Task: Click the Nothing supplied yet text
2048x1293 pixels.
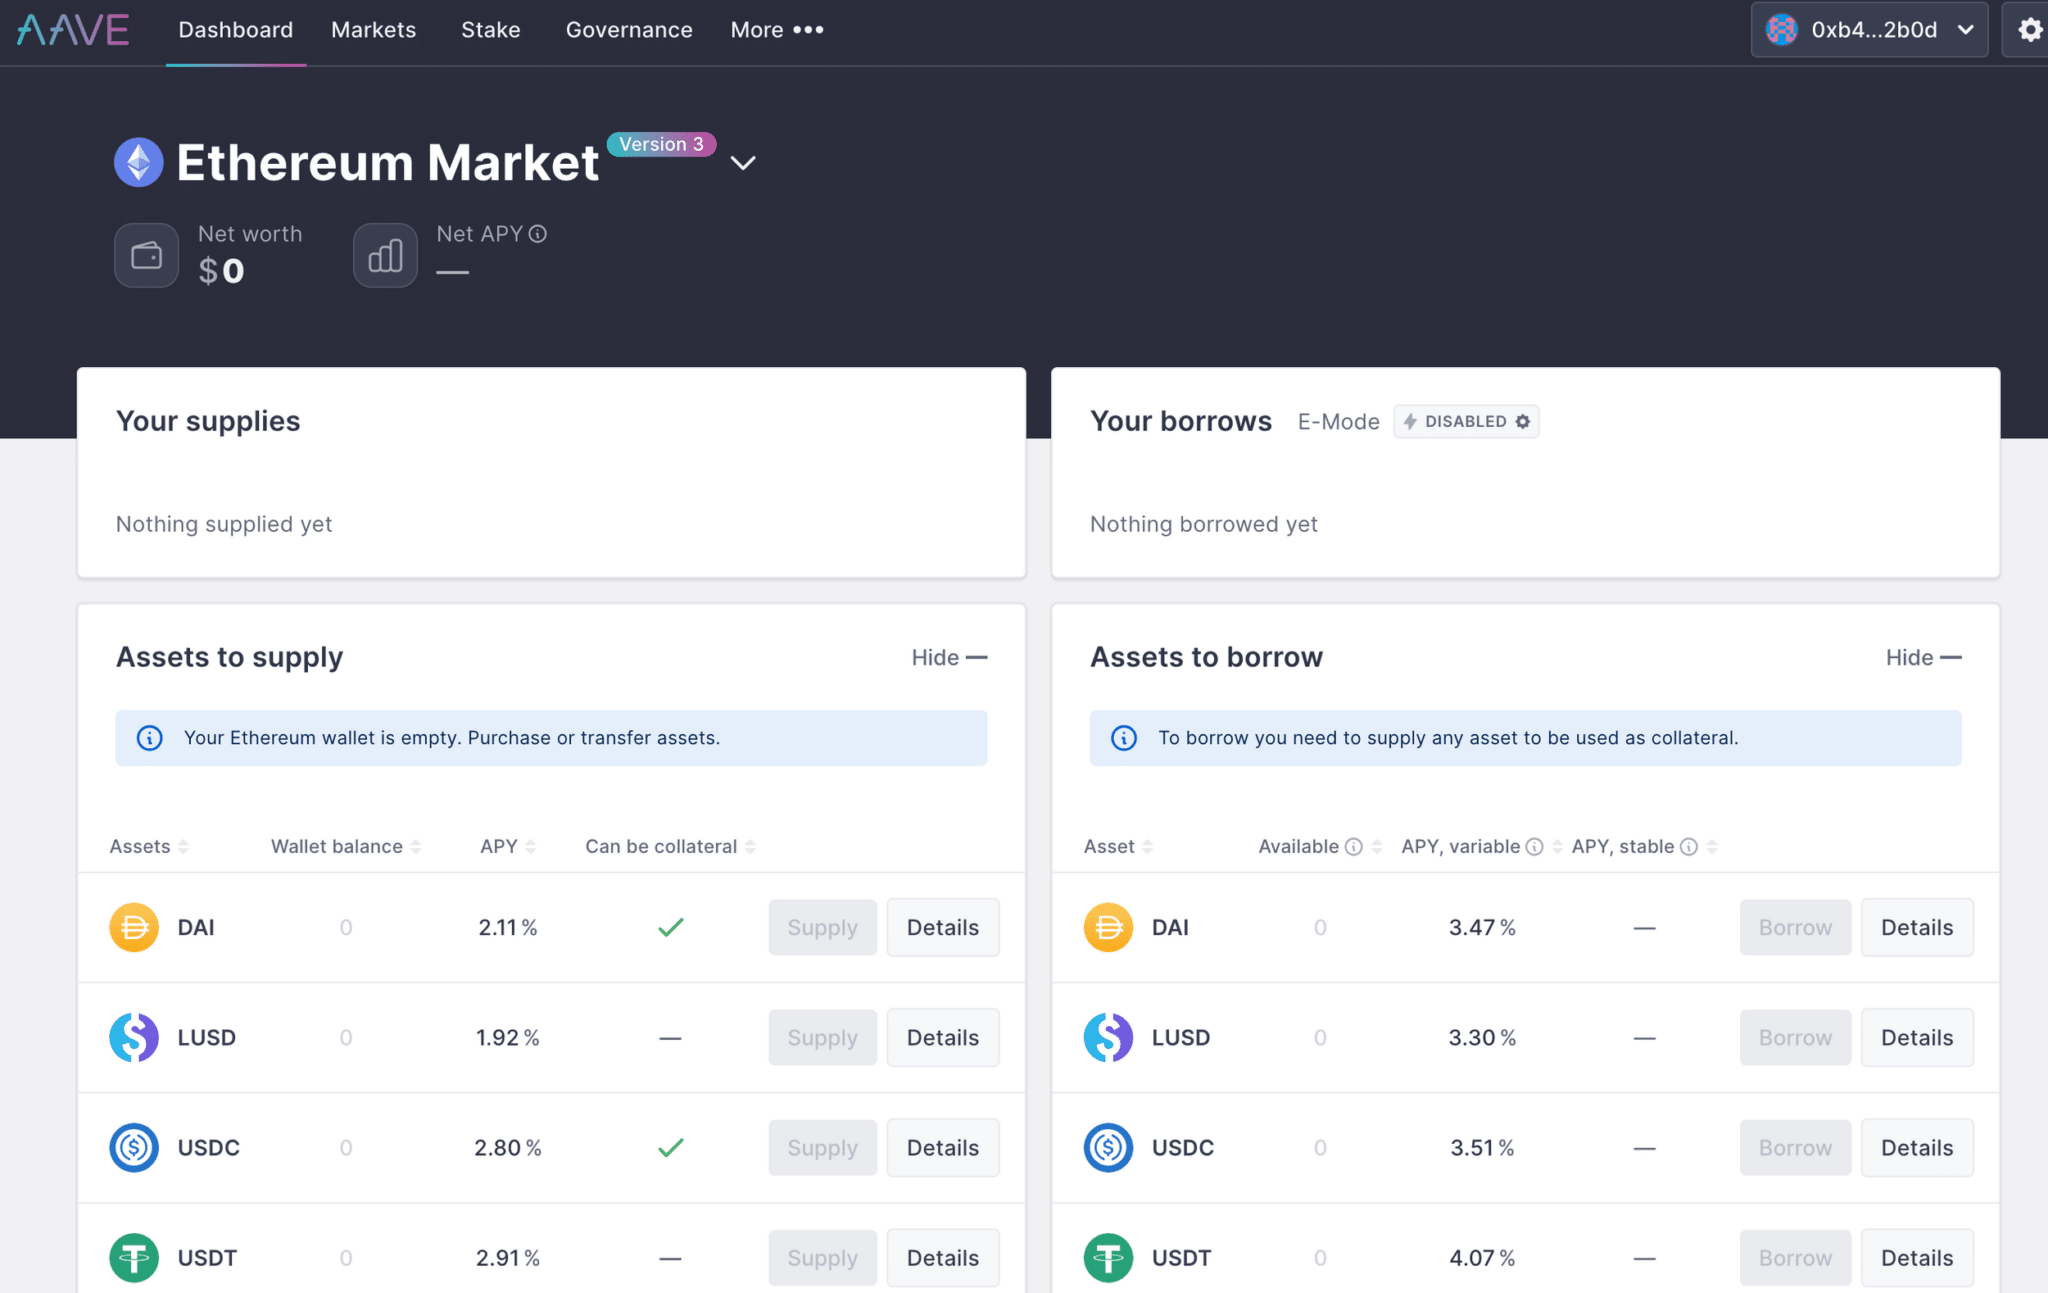Action: (224, 524)
